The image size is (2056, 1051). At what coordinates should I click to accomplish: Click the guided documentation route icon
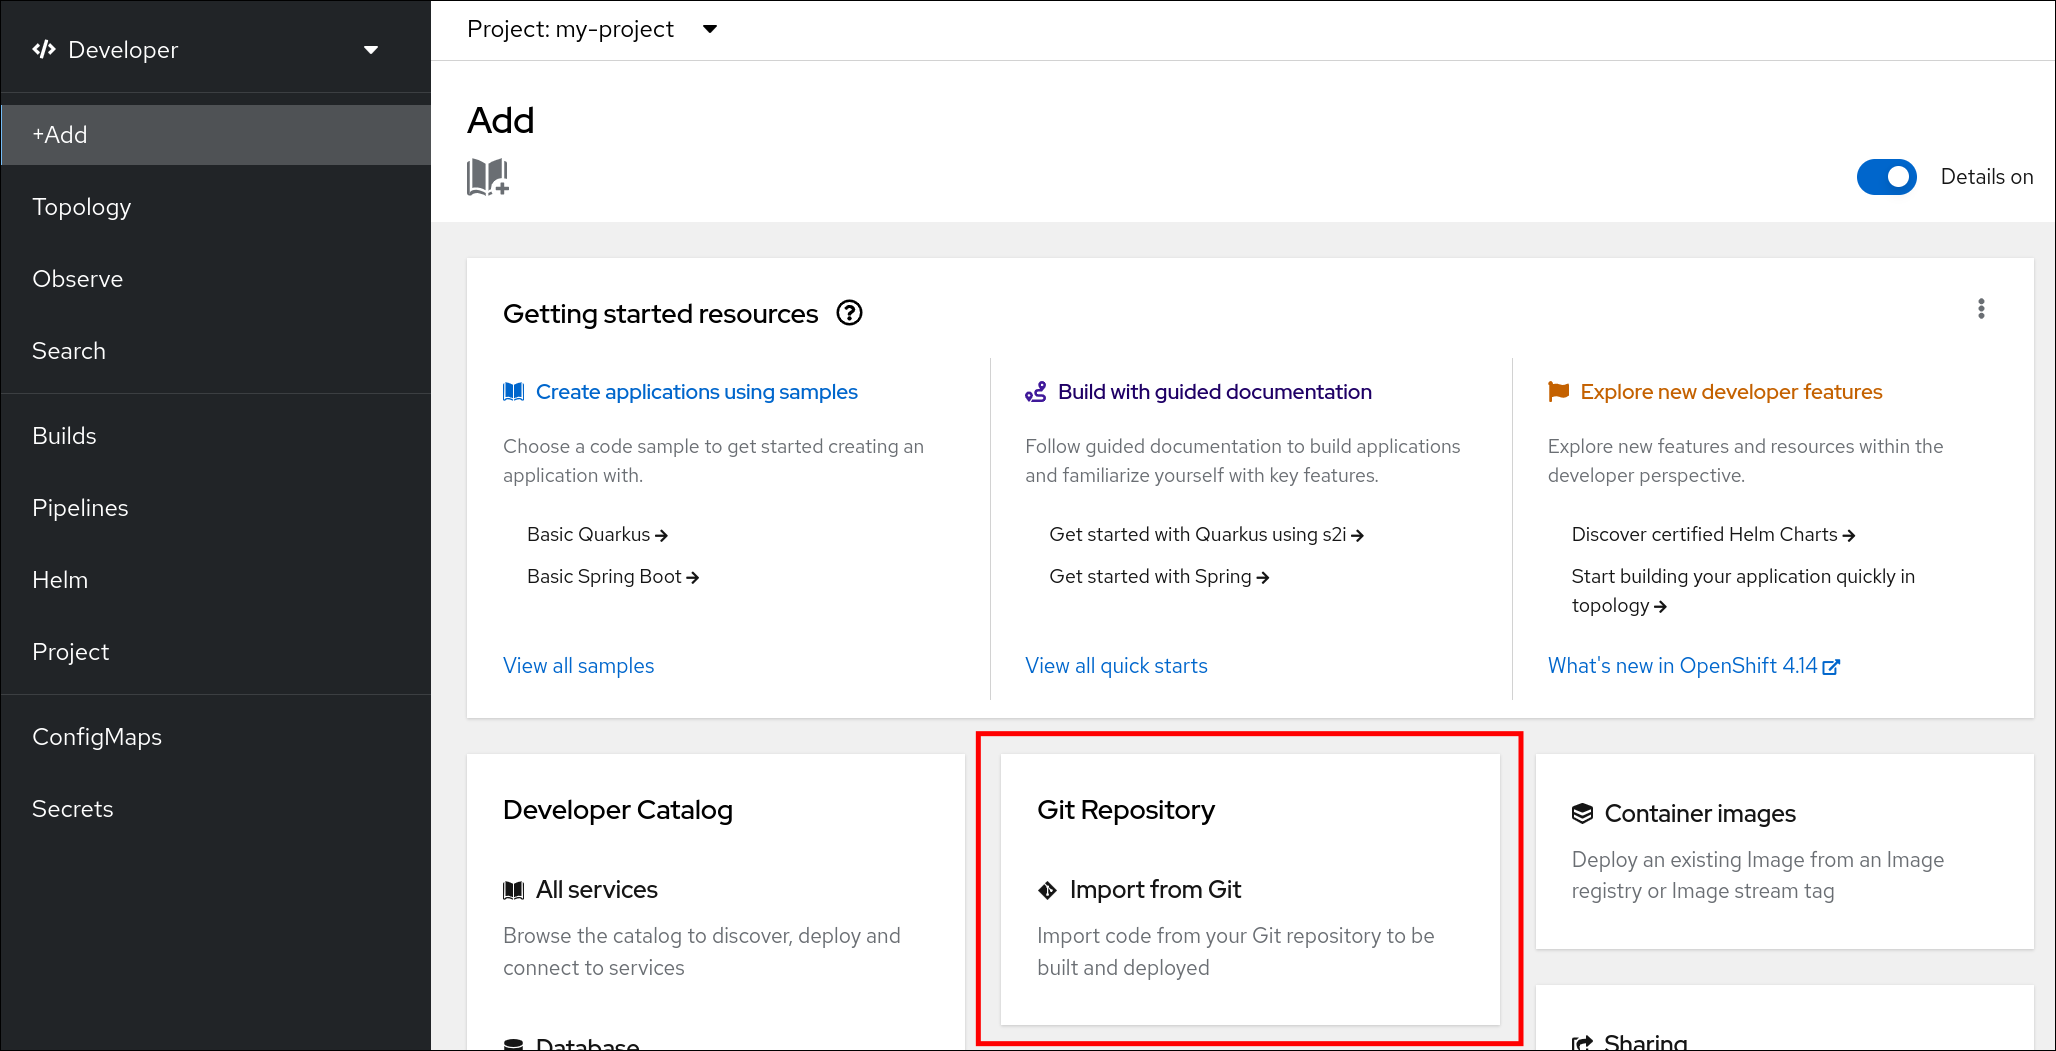point(1036,392)
